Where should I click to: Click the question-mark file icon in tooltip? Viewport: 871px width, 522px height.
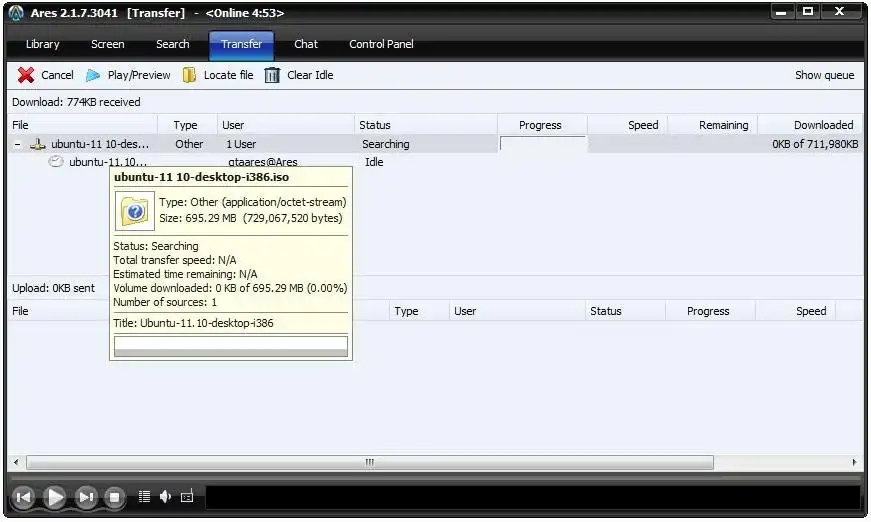134,210
